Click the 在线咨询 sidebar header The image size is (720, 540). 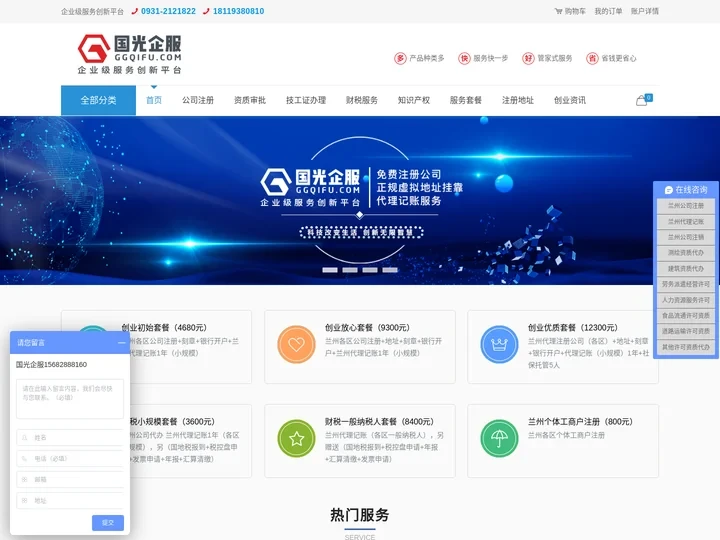coord(686,190)
